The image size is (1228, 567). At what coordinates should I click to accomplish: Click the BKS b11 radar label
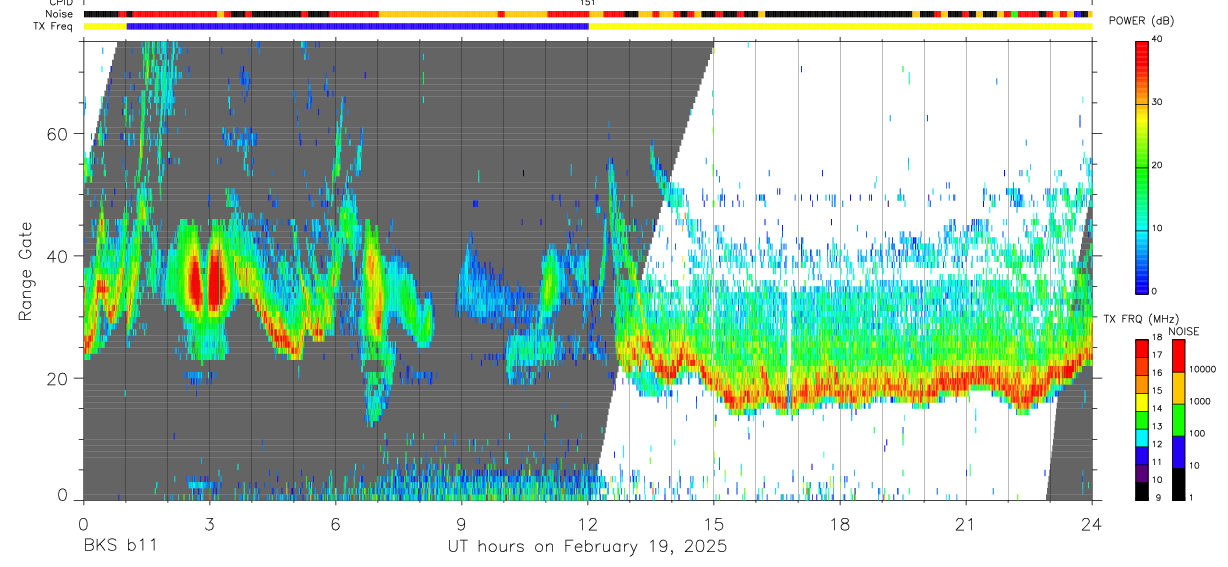pyautogui.click(x=119, y=547)
